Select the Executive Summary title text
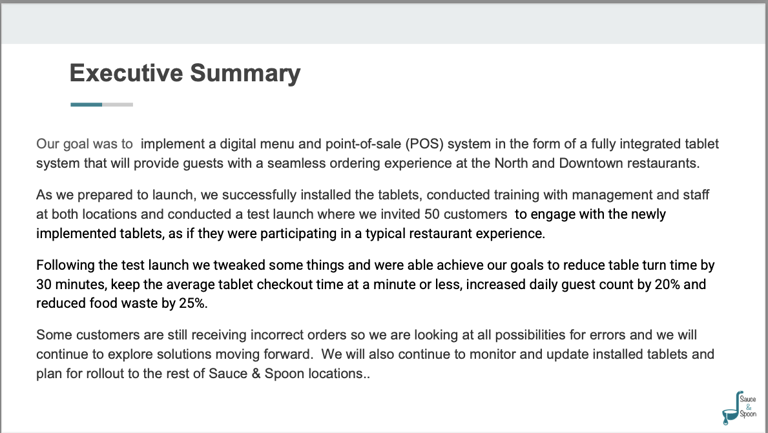 (x=185, y=73)
